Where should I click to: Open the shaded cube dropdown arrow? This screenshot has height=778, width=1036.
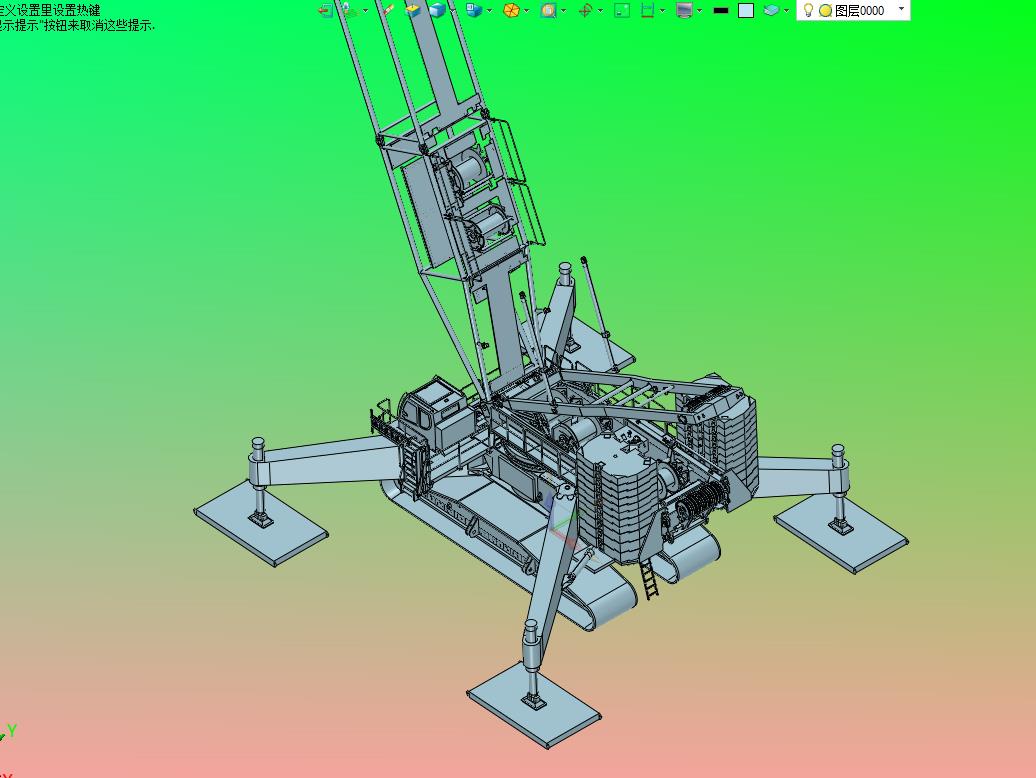click(x=453, y=11)
